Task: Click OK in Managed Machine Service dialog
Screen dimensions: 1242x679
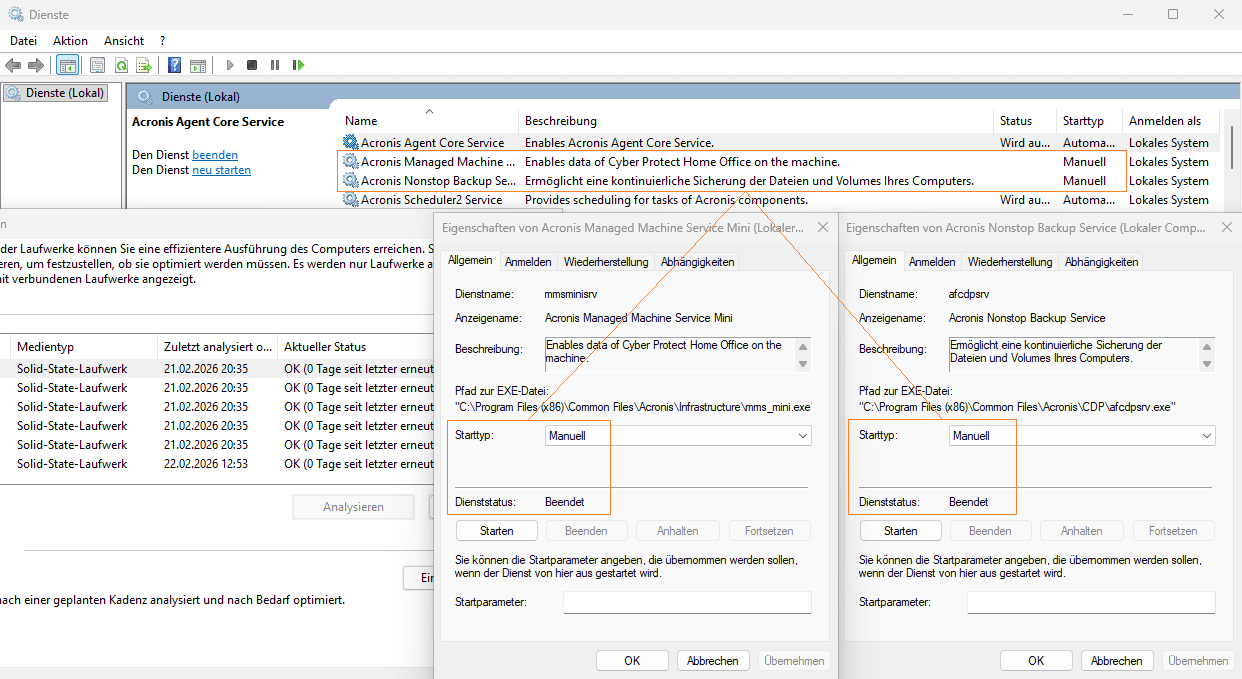Action: [x=632, y=661]
